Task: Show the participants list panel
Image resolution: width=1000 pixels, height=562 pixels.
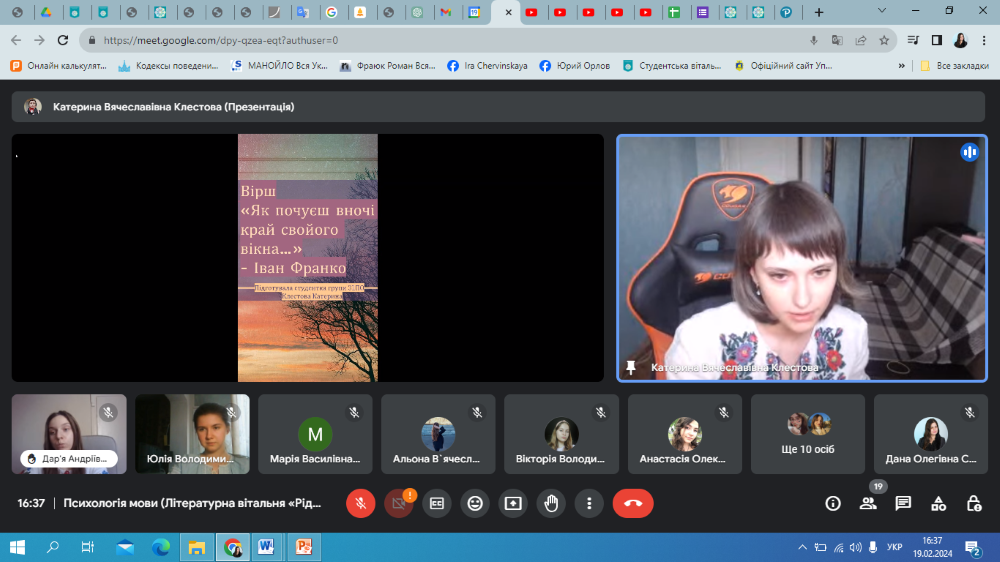Action: click(x=868, y=503)
